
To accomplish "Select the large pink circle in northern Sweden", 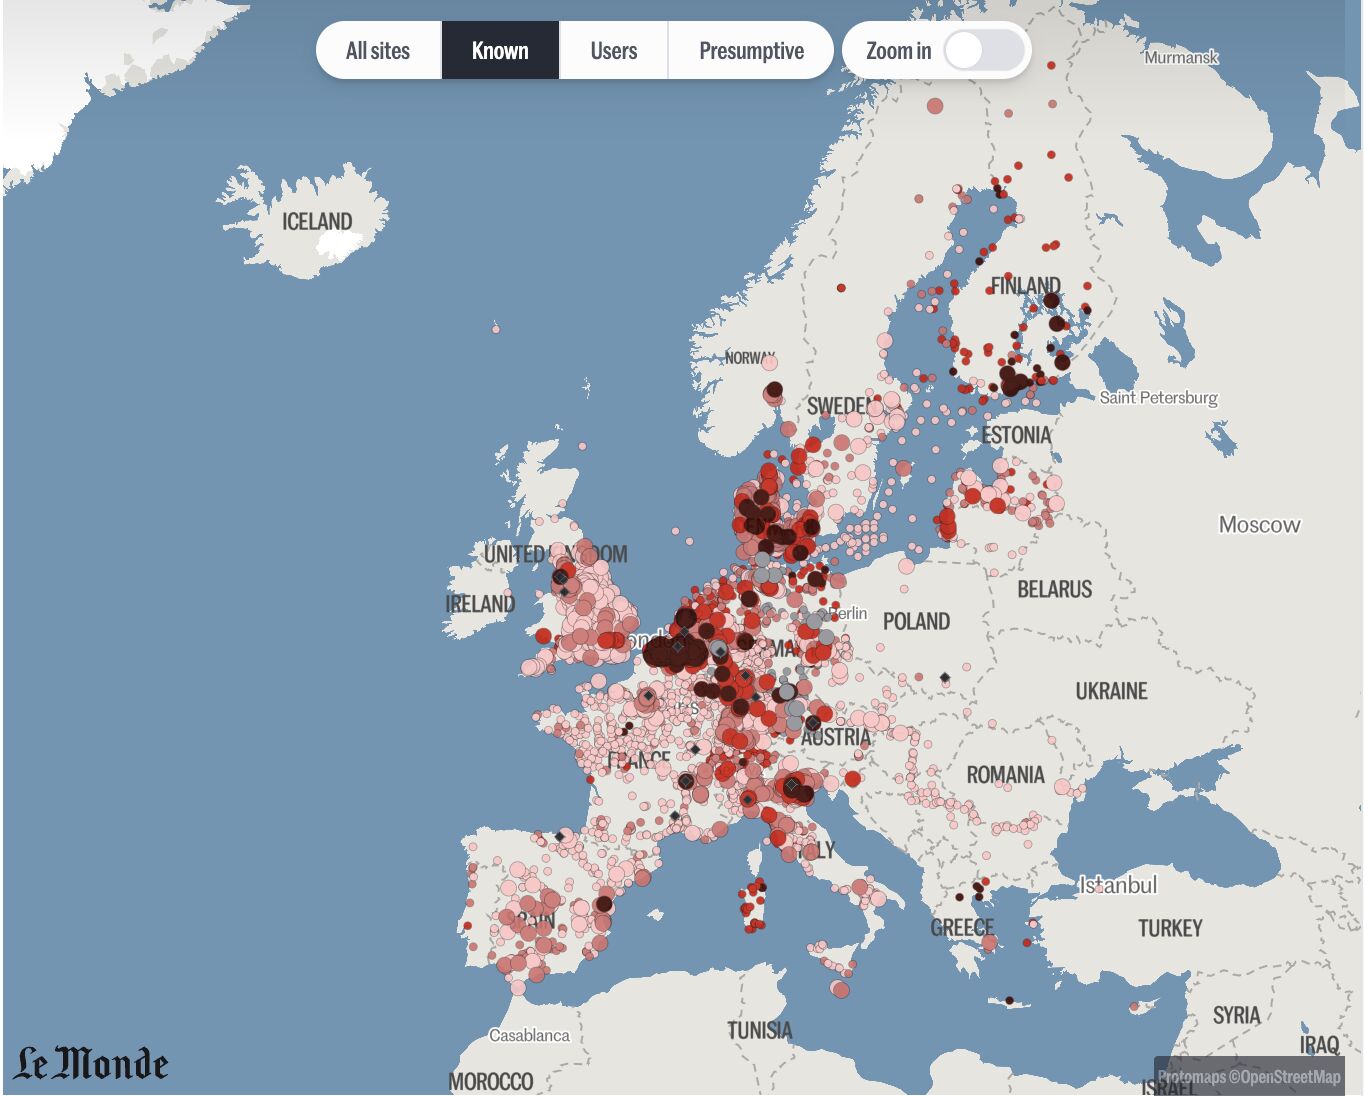I will [935, 106].
